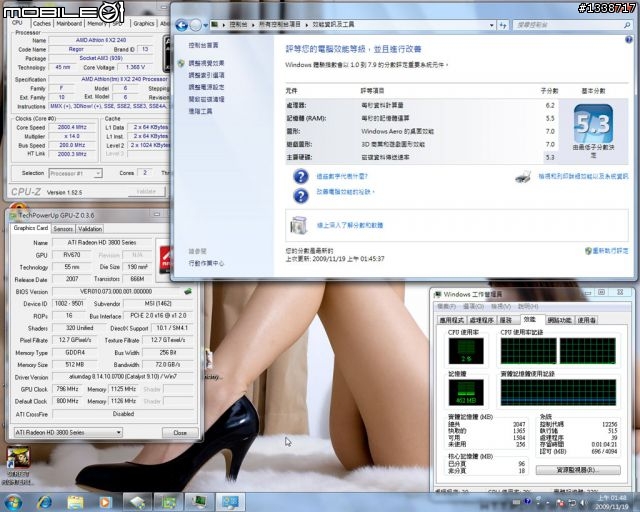This screenshot has height=512, width=640.
Task: Open view and print detailed performance link
Action: coord(583,176)
